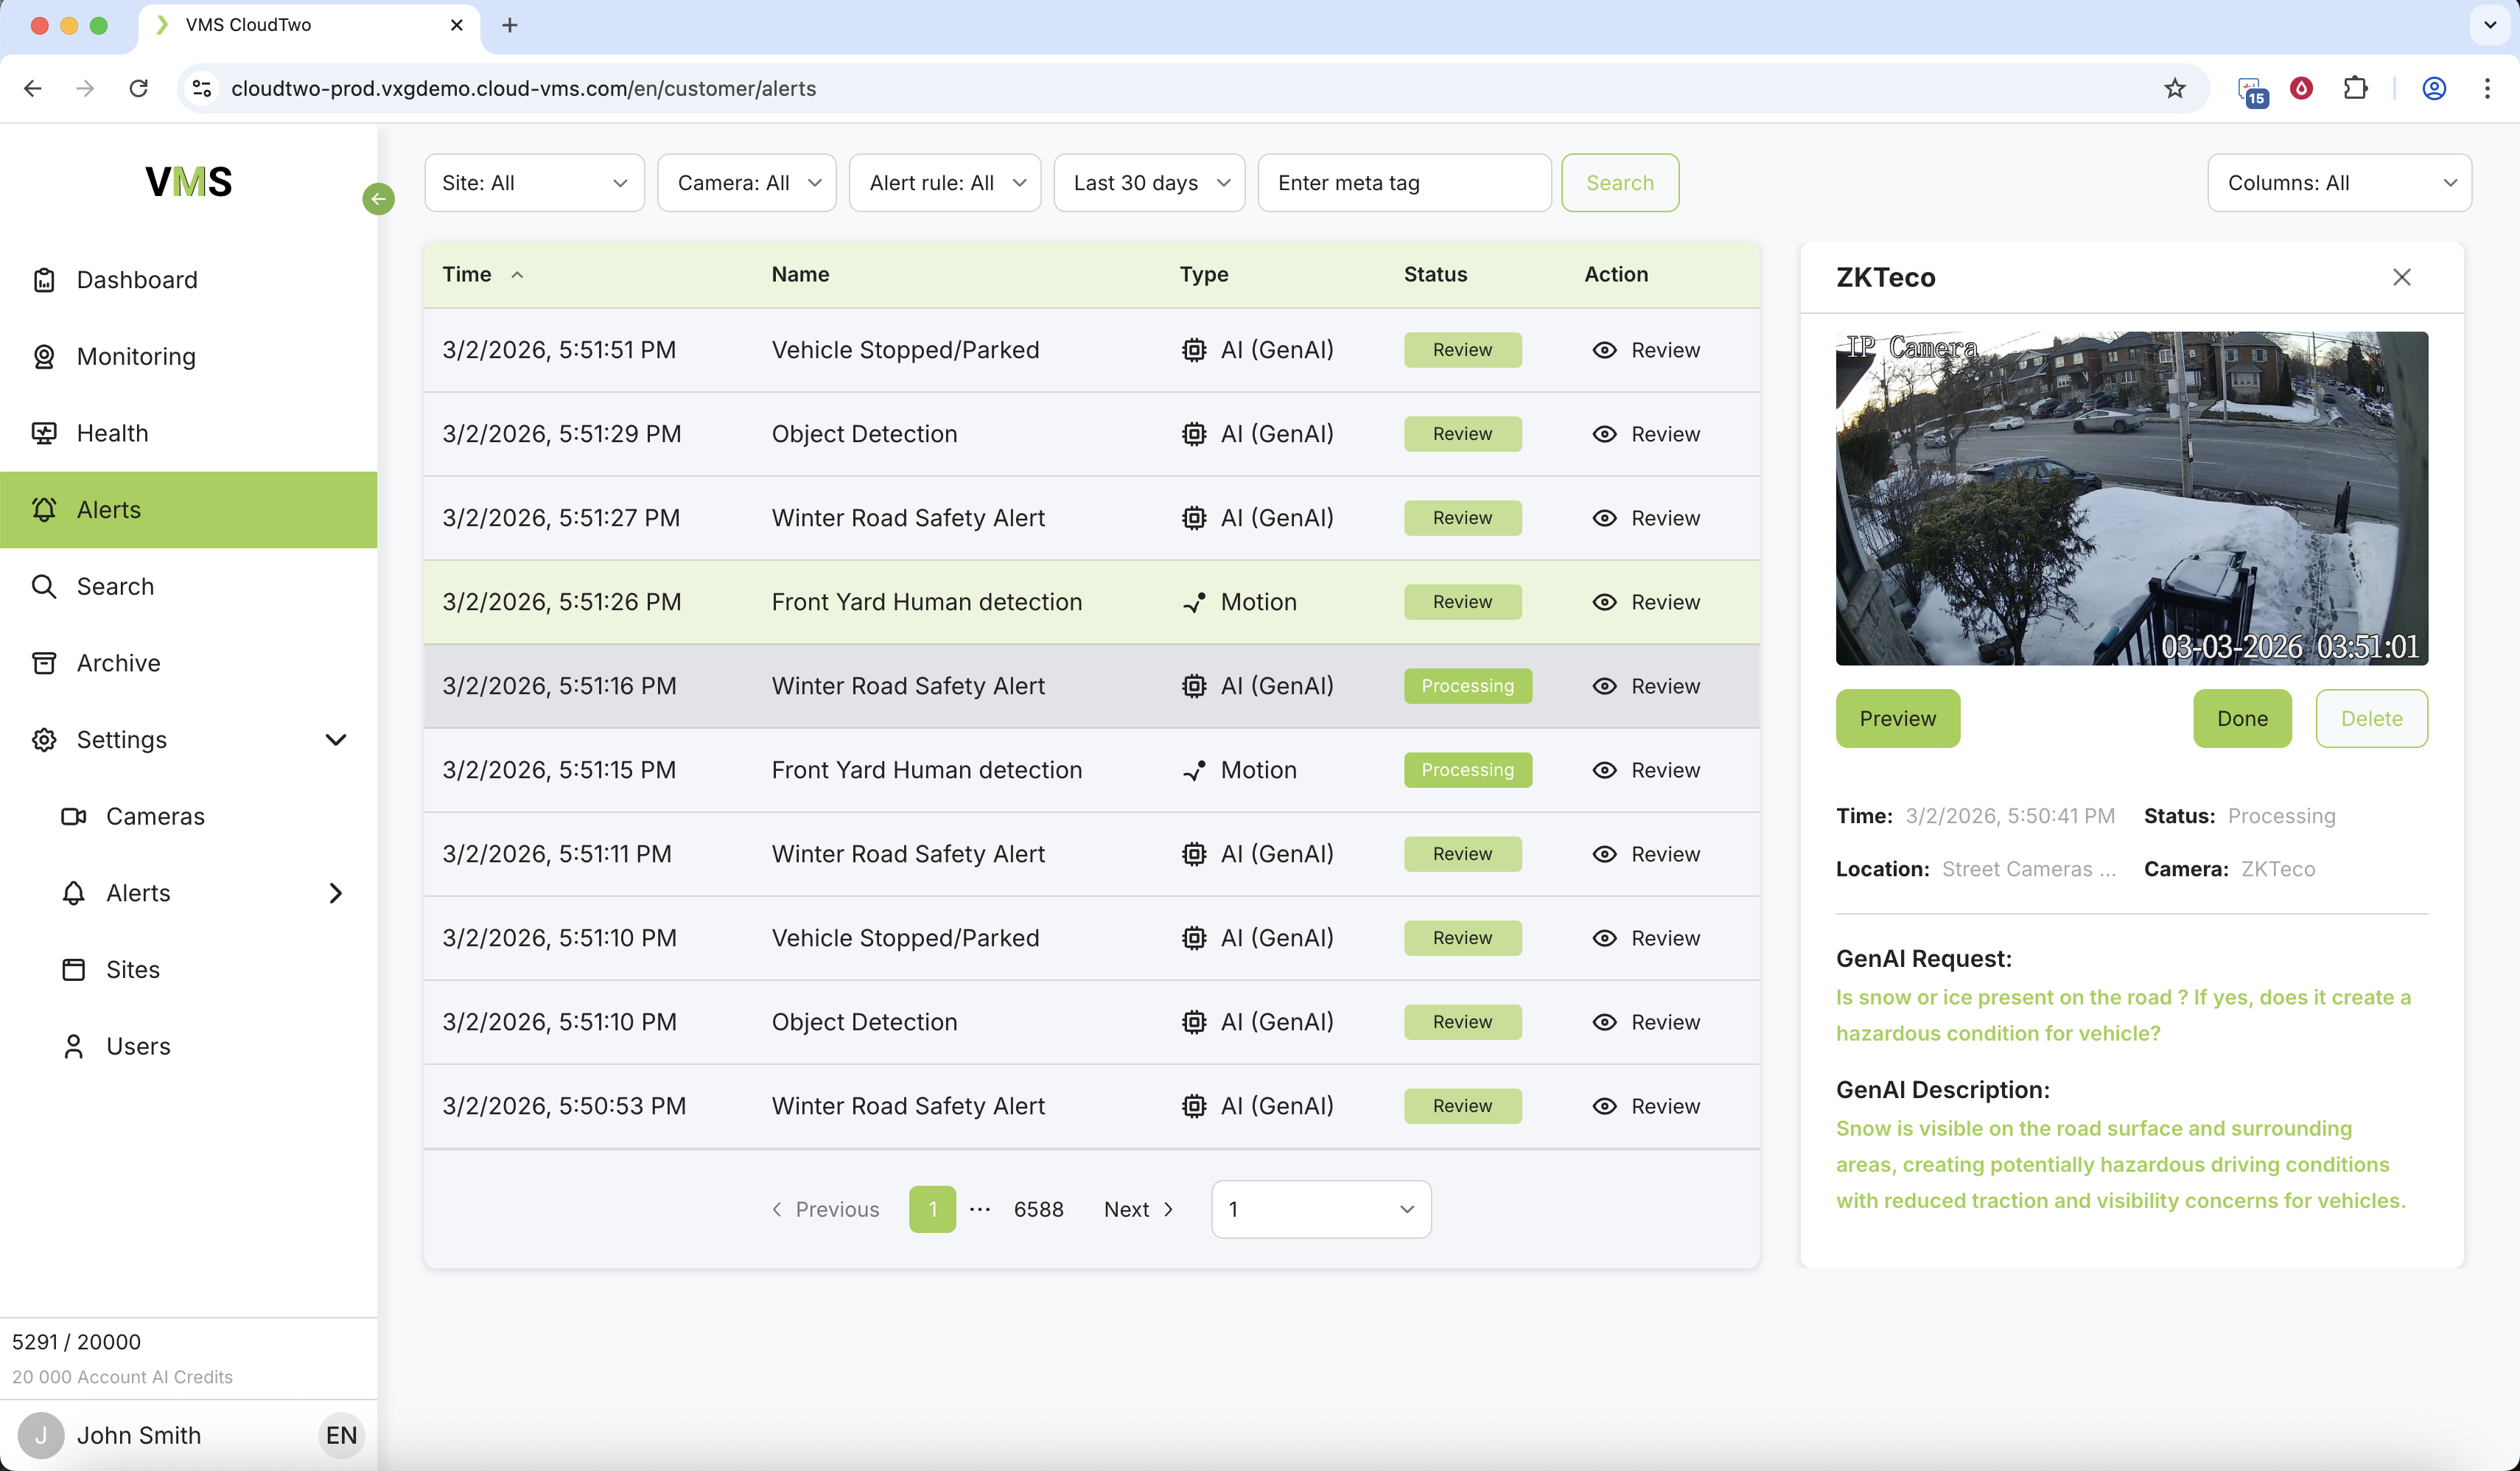This screenshot has width=2520, height=1471.
Task: Focus the Enter meta tag field
Action: pos(1403,183)
